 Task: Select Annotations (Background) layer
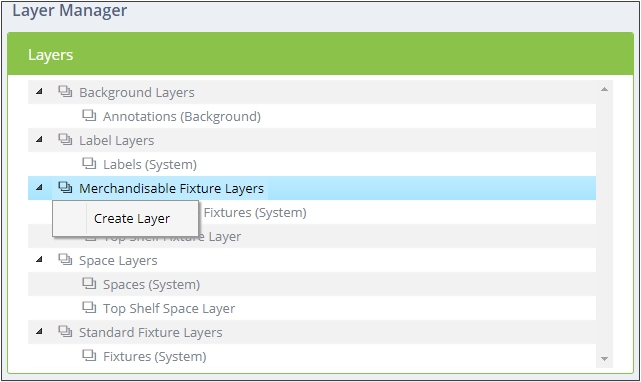182,117
